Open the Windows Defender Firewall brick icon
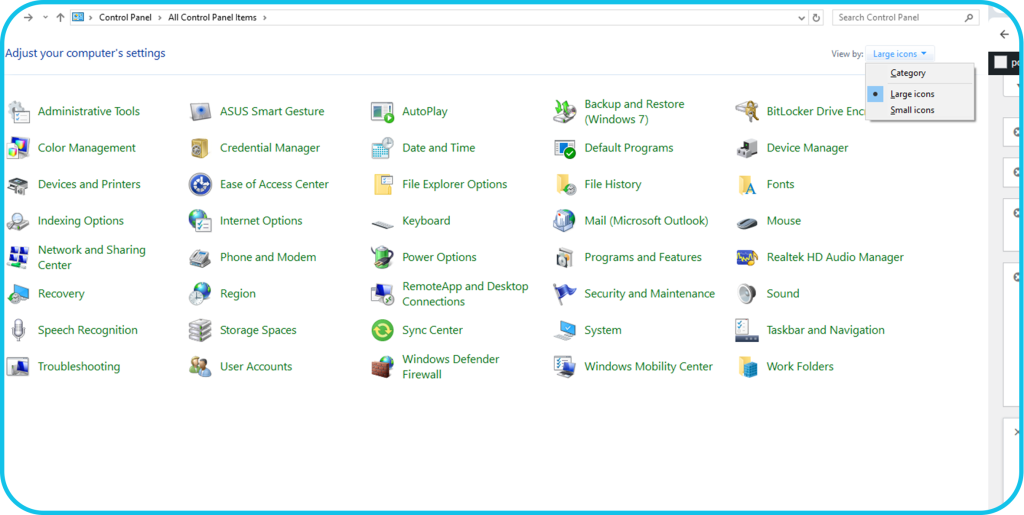This screenshot has height=515, width=1024. point(382,367)
